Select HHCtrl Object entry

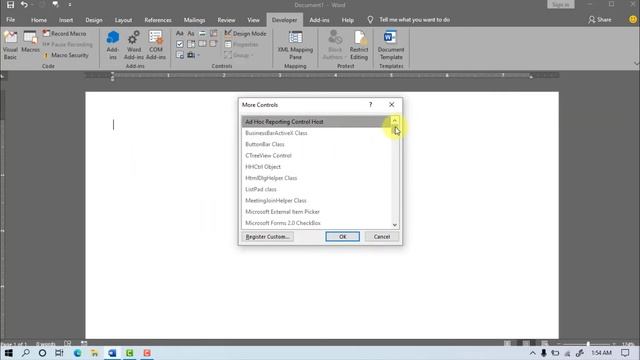click(x=316, y=167)
